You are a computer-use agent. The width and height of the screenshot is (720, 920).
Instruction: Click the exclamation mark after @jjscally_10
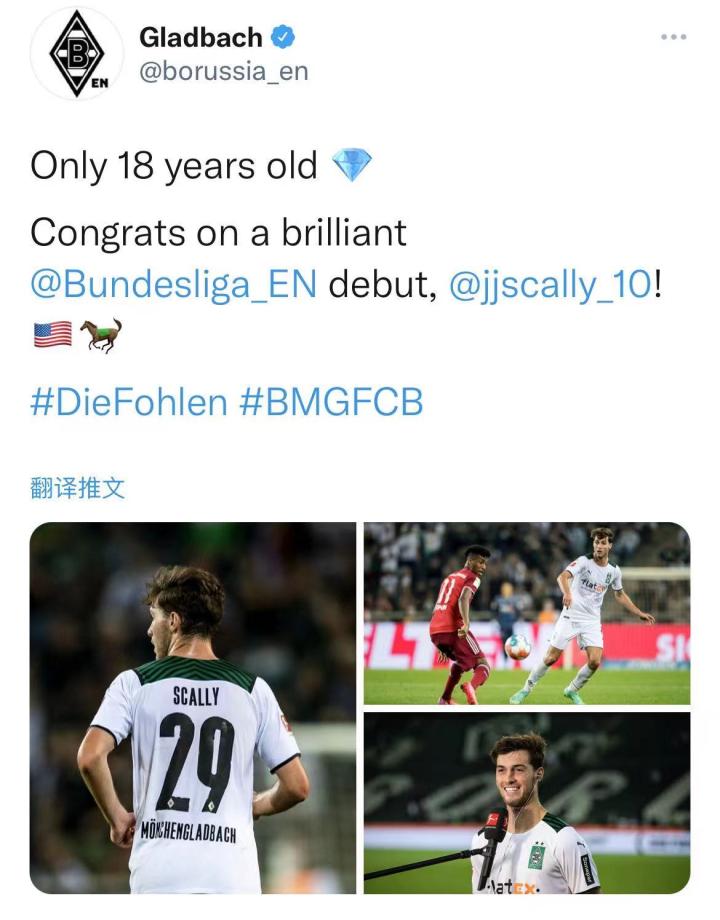(x=658, y=284)
